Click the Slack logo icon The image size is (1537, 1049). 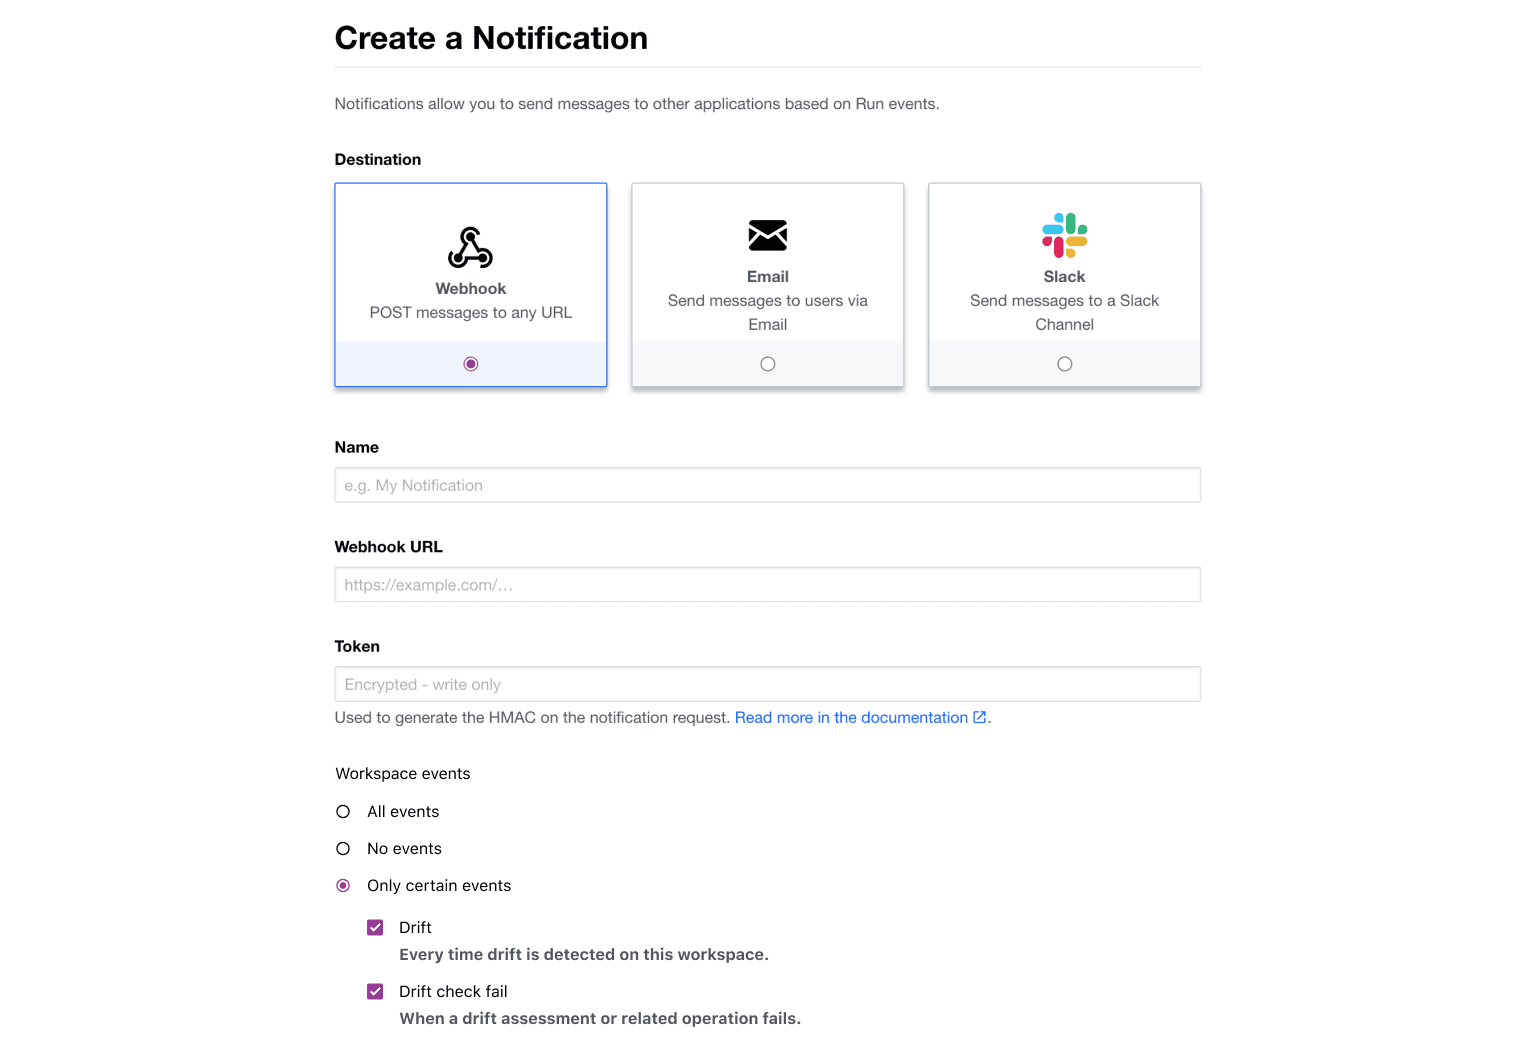tap(1064, 235)
